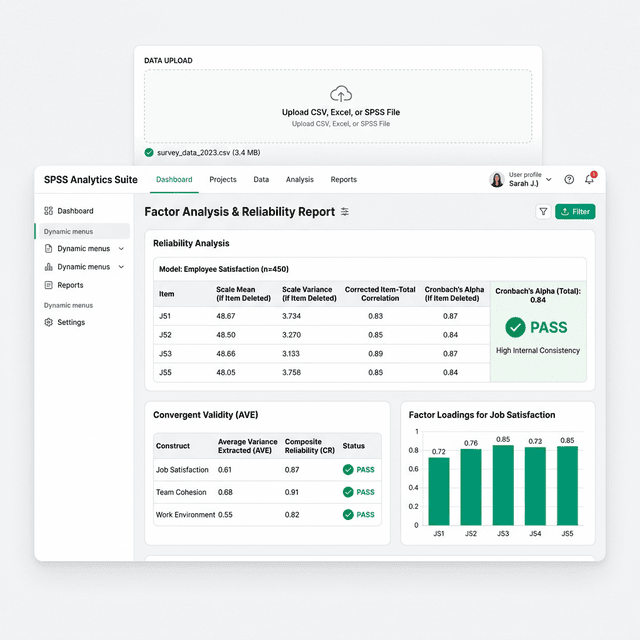
Task: Click the Team Cohesion construct cell
Action: [x=181, y=492]
